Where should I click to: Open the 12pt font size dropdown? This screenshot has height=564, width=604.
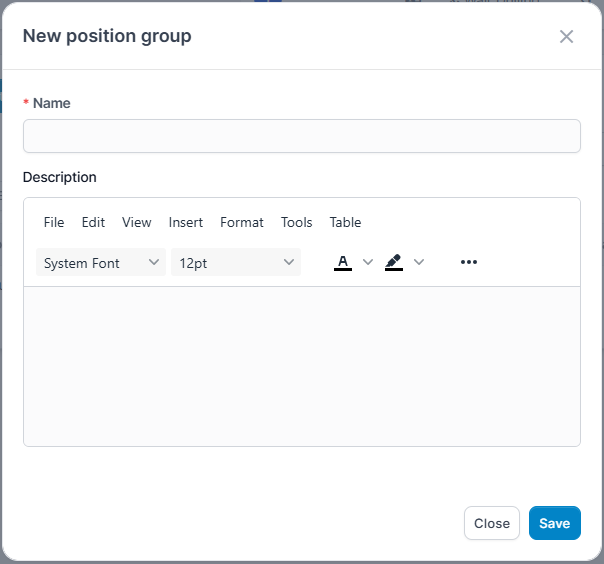(236, 263)
